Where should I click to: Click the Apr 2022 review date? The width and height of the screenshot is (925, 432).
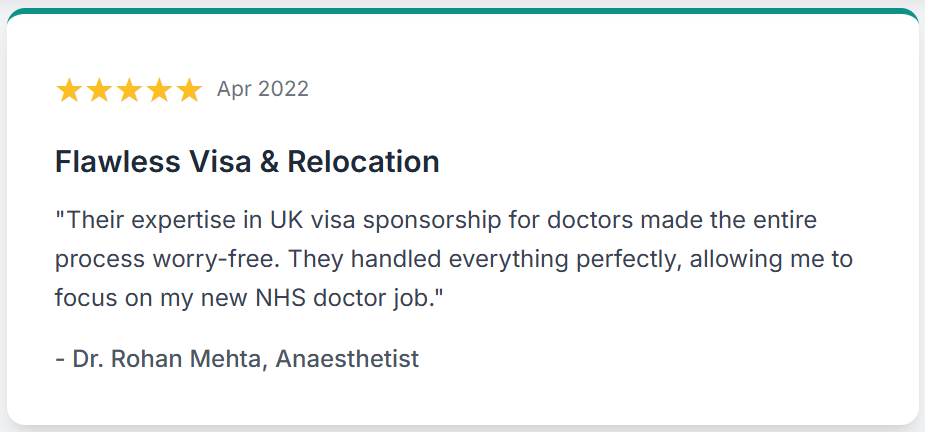[x=263, y=89]
